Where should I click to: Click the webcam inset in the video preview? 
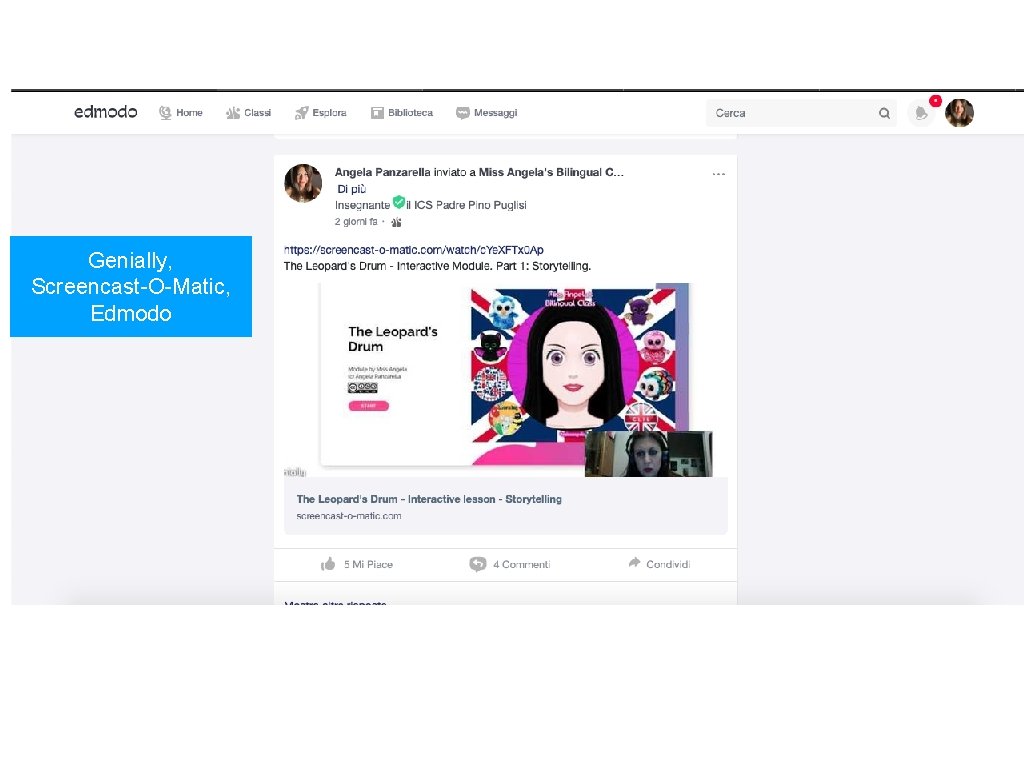point(648,454)
